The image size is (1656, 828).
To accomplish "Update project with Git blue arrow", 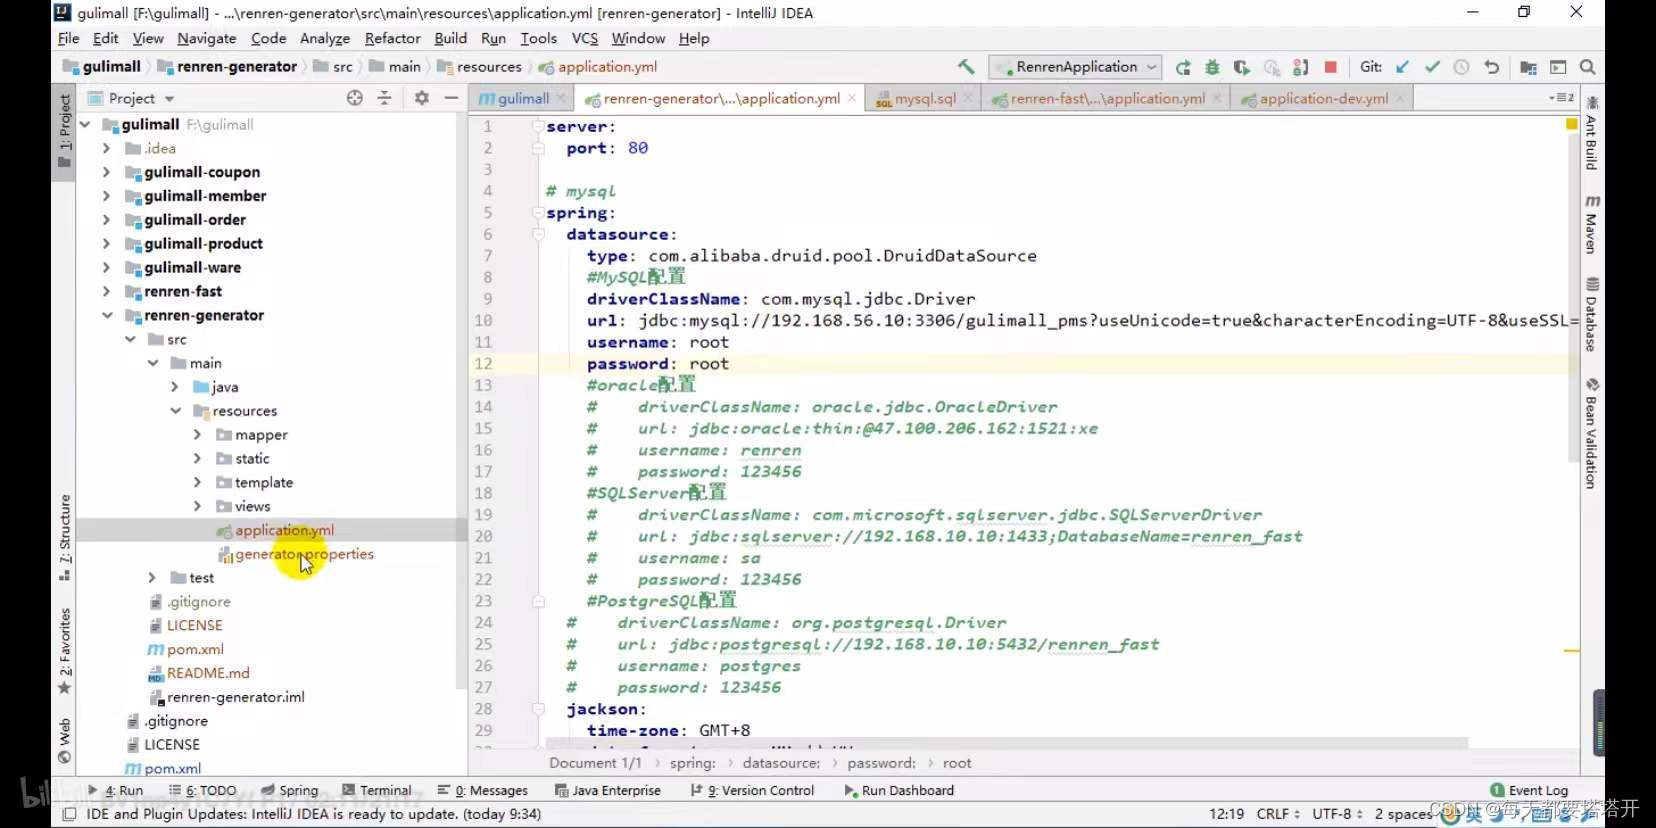I will pyautogui.click(x=1402, y=67).
